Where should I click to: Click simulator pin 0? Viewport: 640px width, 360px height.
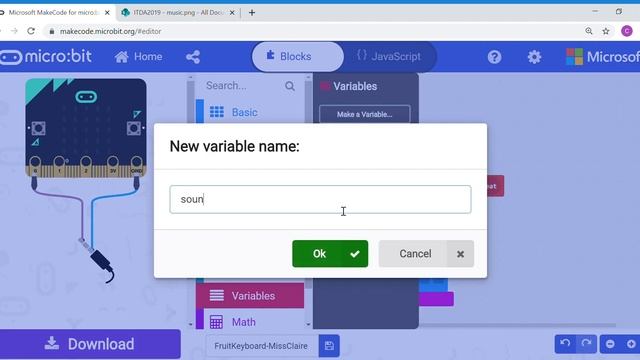35,162
